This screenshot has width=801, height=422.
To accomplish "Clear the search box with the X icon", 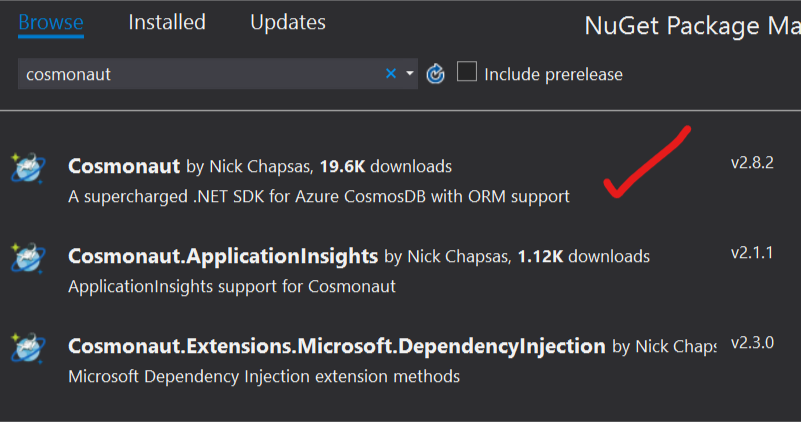I will coord(391,74).
